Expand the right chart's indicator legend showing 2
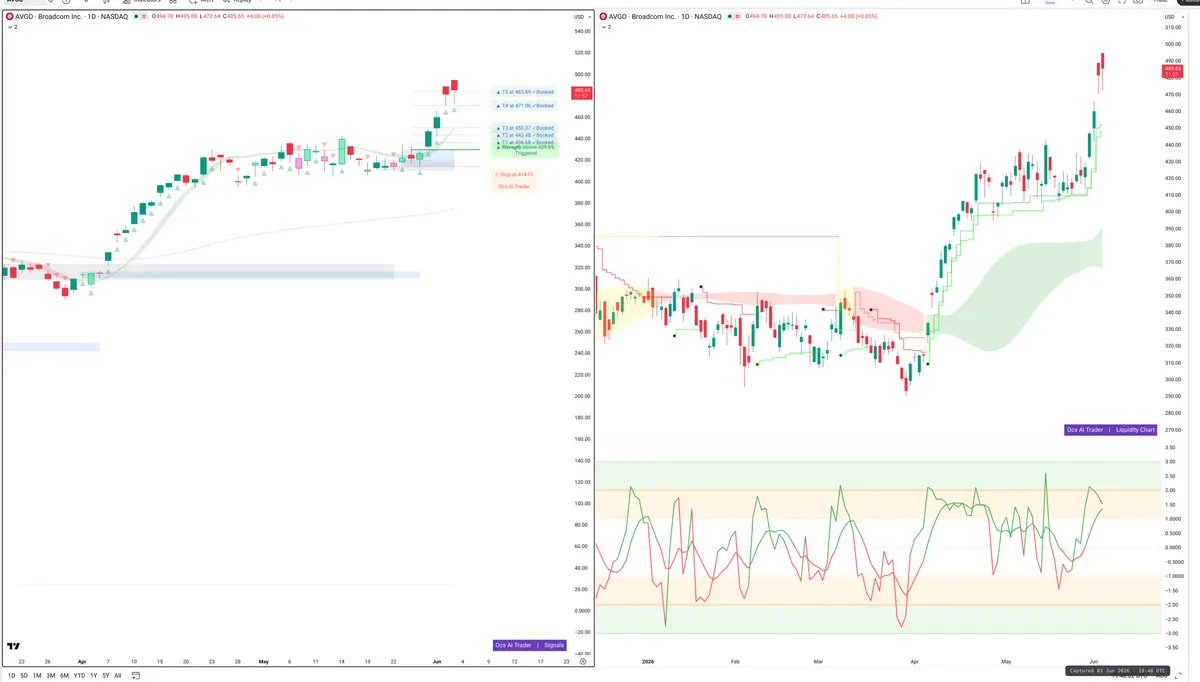 pos(606,27)
